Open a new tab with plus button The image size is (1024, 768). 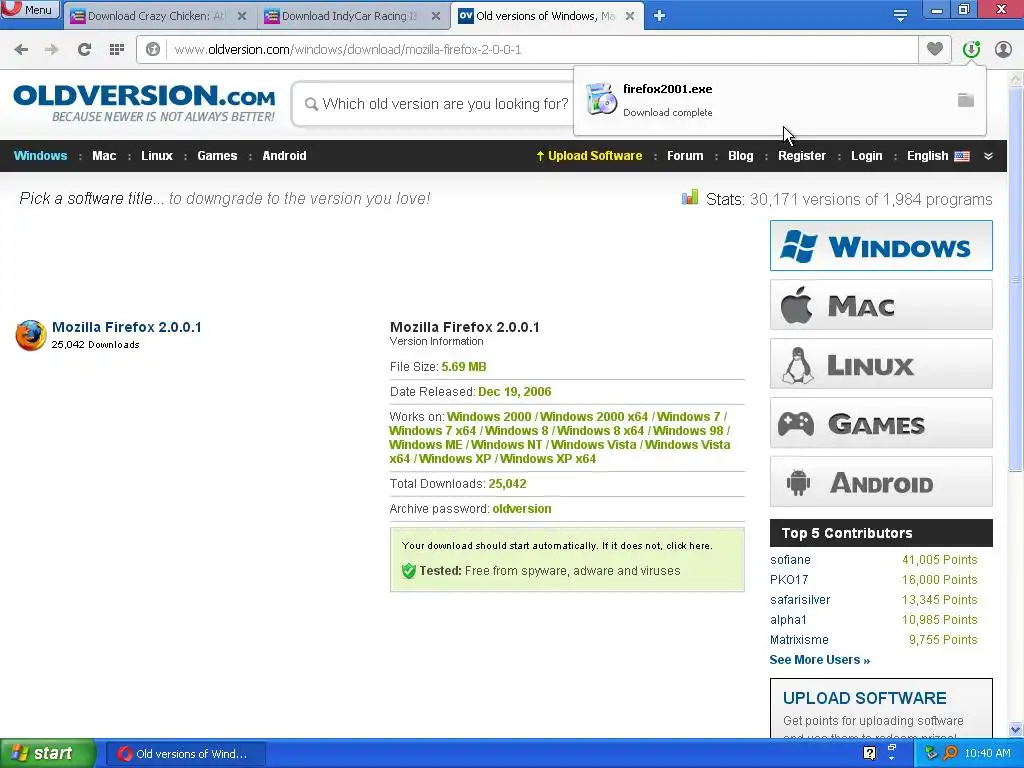pos(659,16)
